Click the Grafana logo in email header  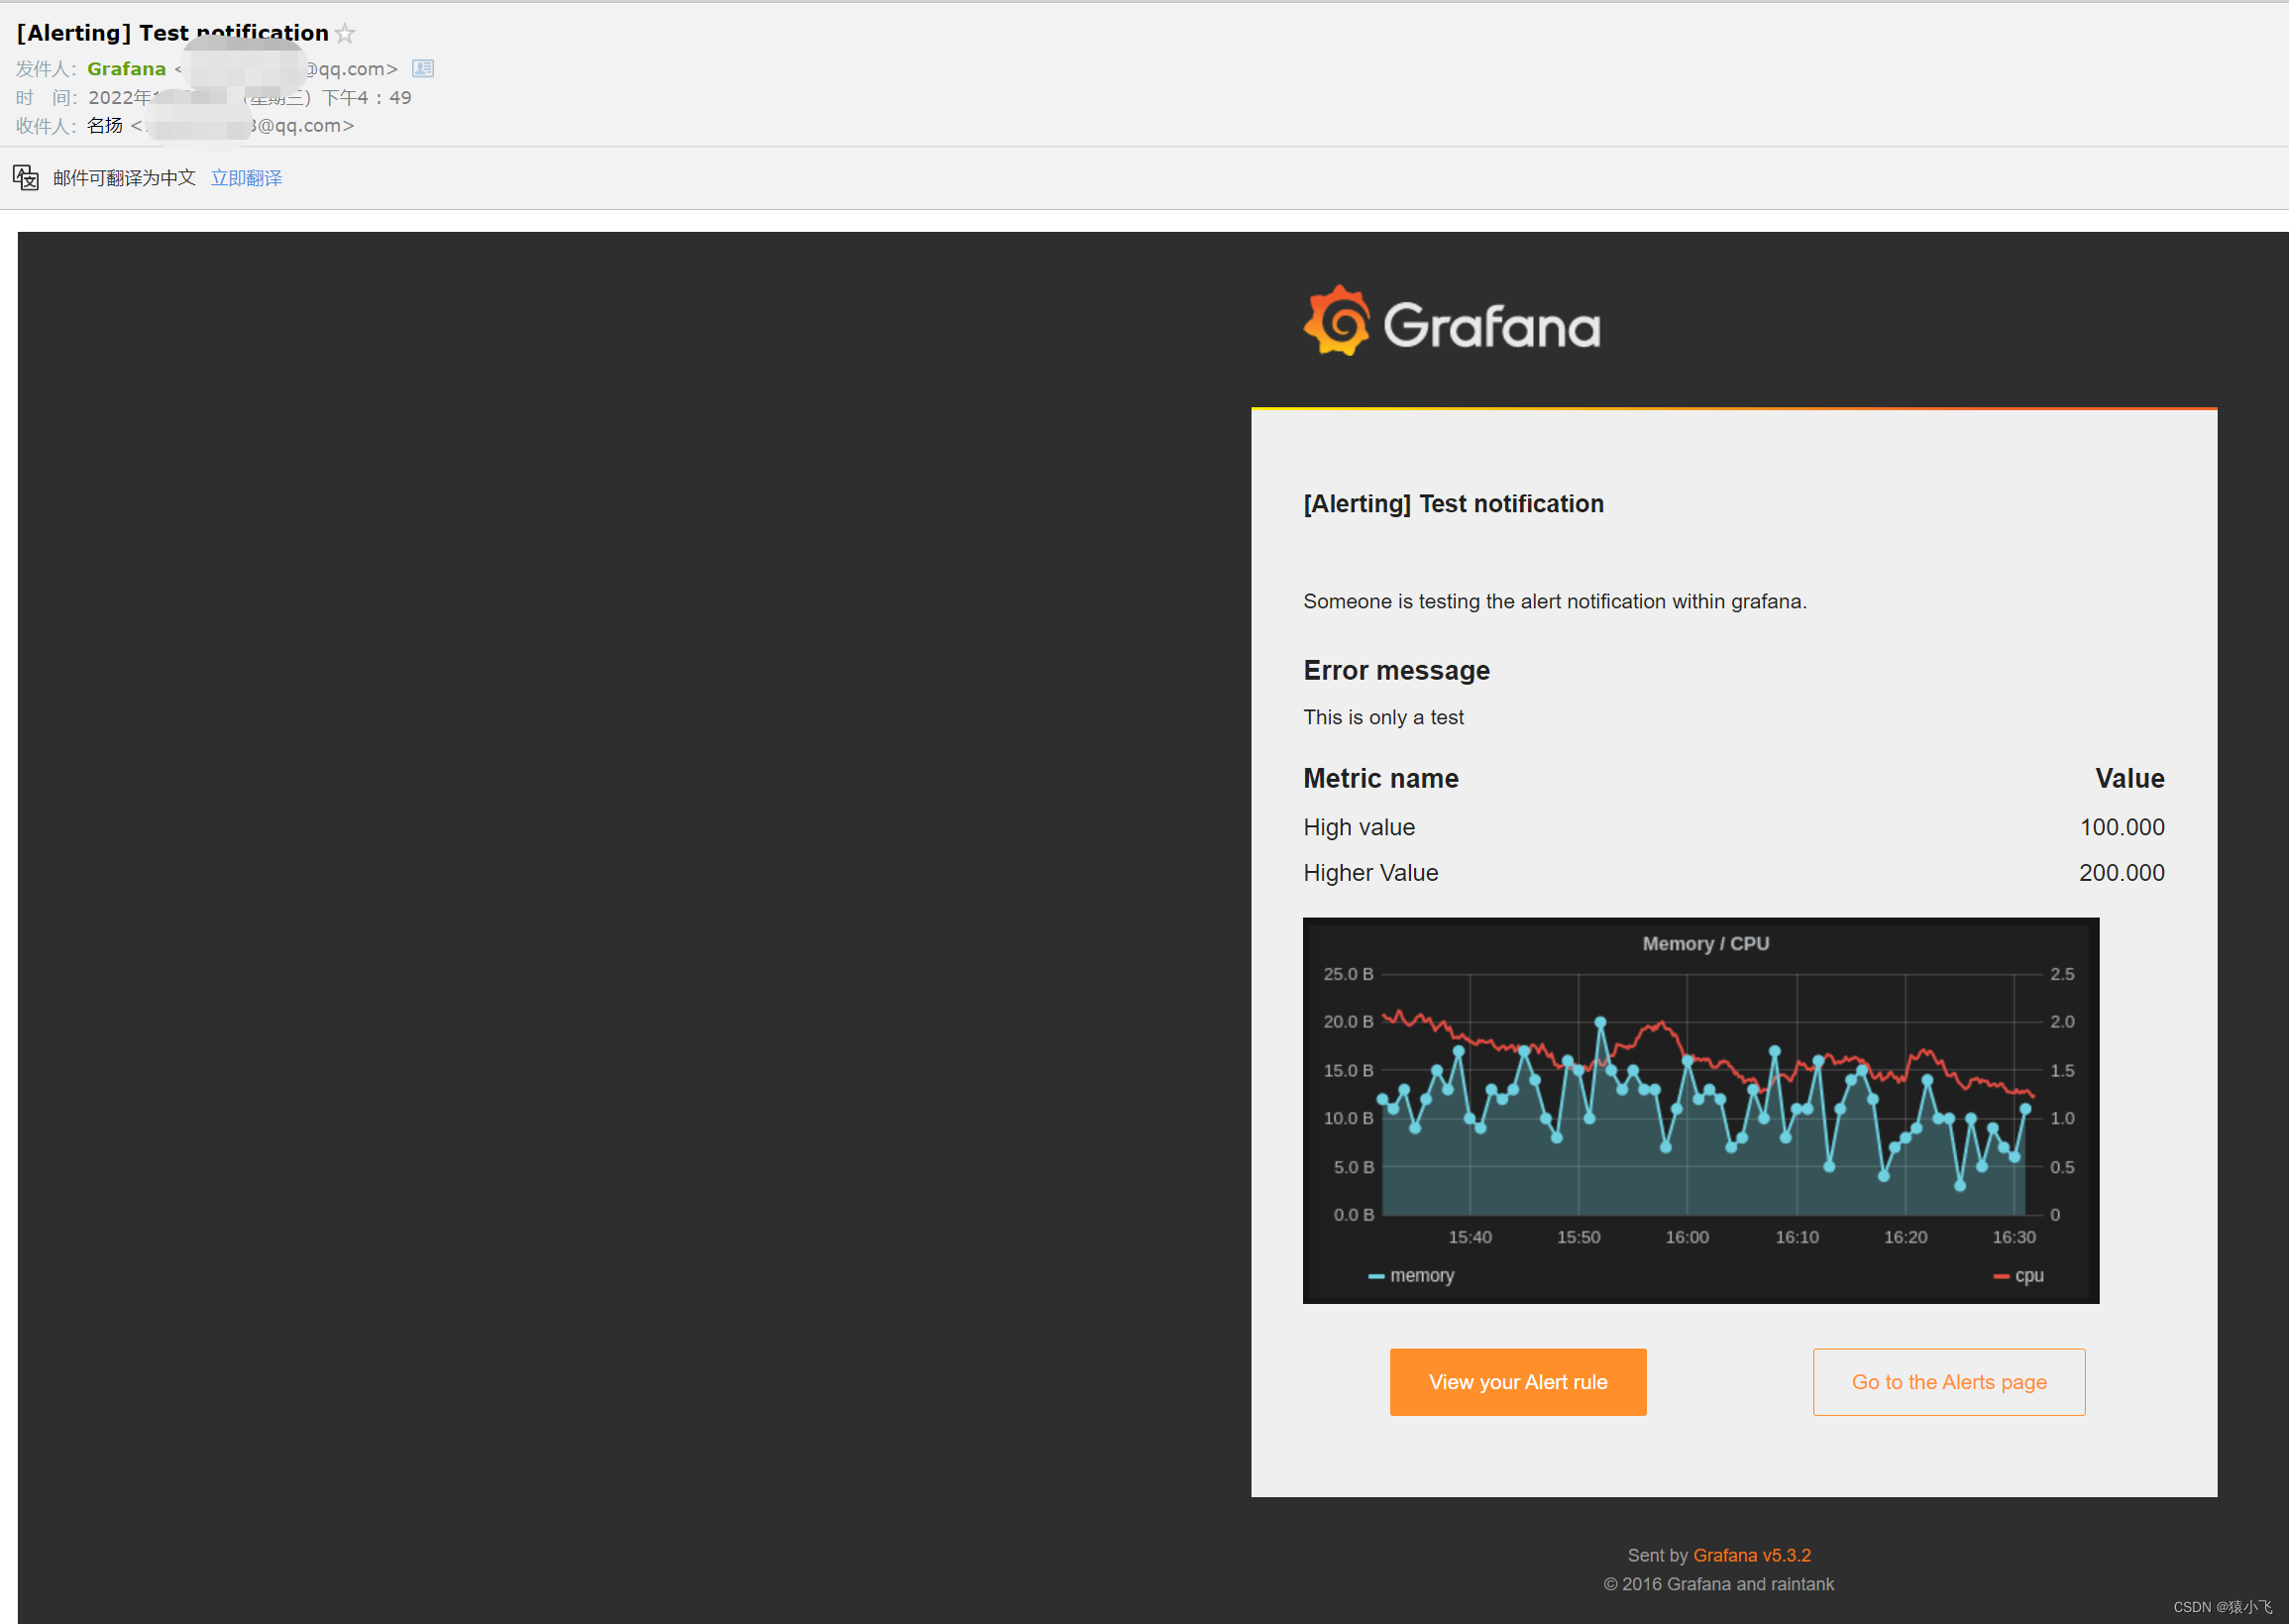(x=1451, y=322)
